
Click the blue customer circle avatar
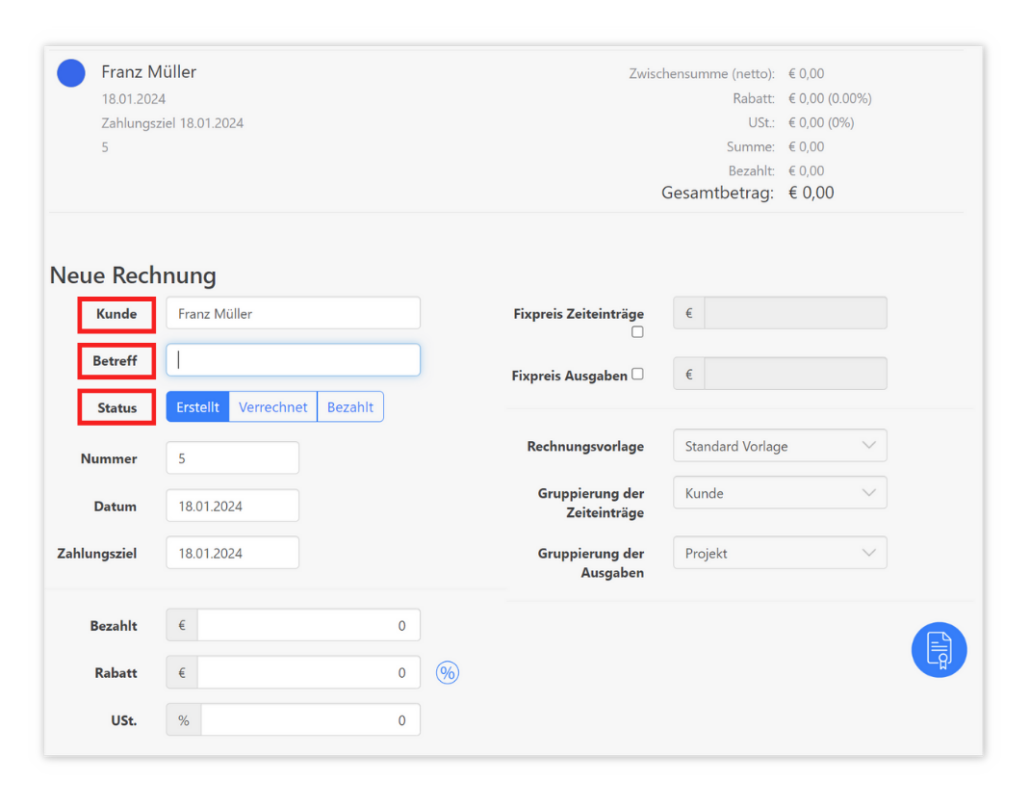[x=71, y=73]
